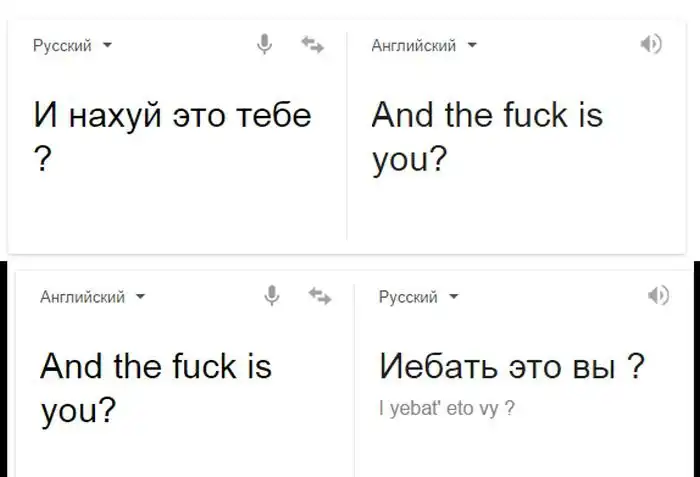The height and width of the screenshot is (477, 700).
Task: Click the question mark line in top input
Action: tap(42, 161)
